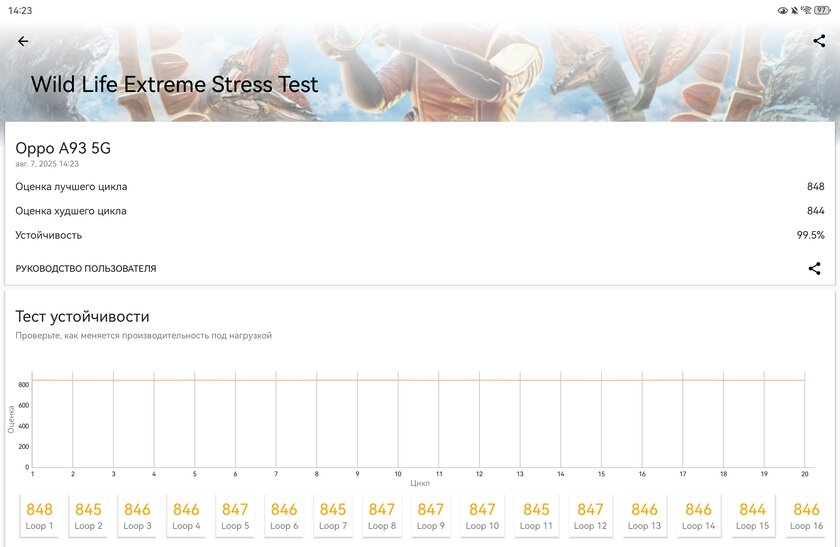The width and height of the screenshot is (840, 547).
Task: Tap the 99.5% stability value
Action: point(811,235)
